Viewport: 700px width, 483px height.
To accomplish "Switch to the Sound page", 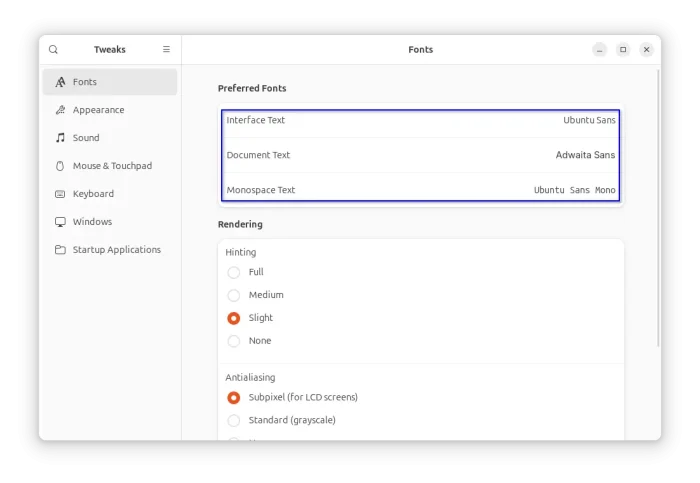I will 110,137.
